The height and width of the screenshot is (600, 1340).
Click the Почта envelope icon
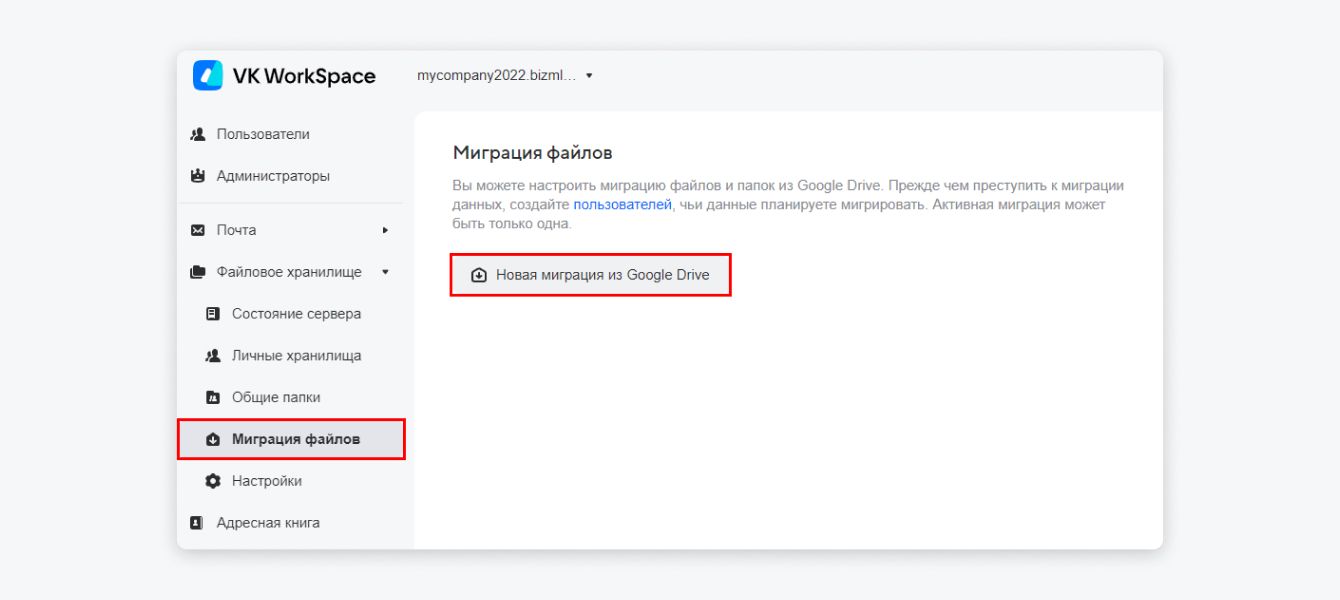[x=200, y=229]
